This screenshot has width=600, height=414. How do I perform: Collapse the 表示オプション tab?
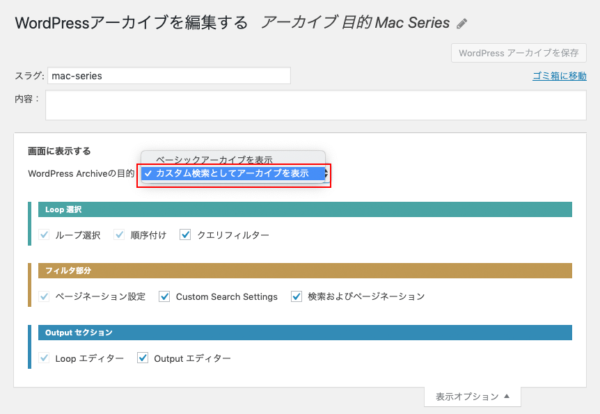click(473, 396)
